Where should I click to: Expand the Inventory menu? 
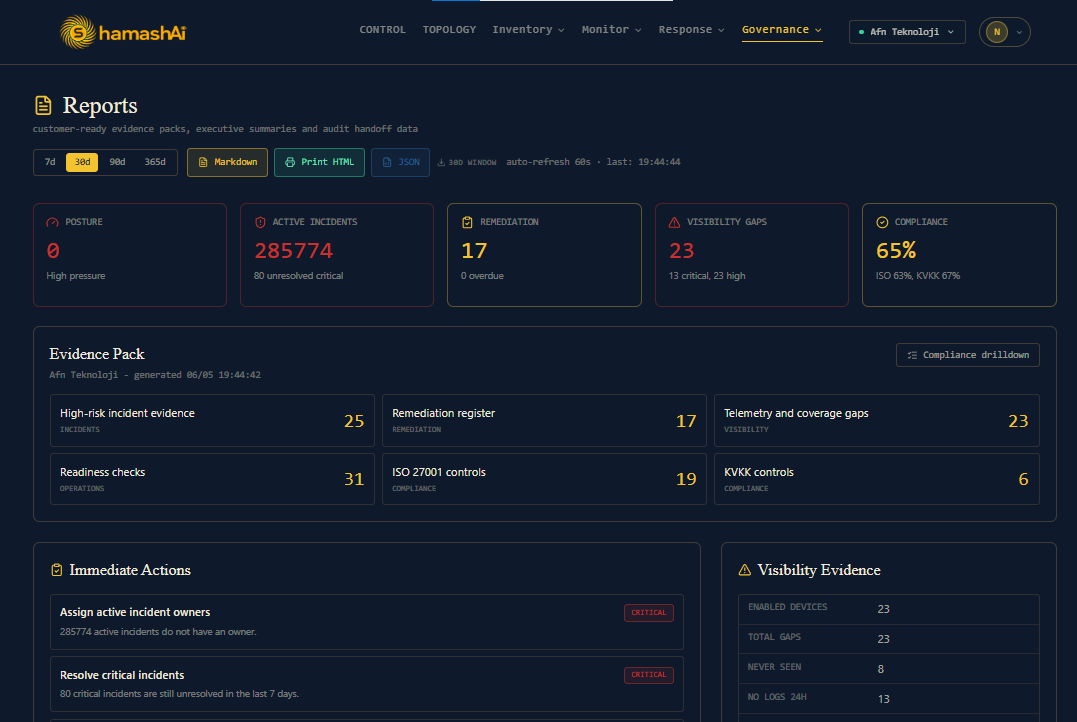(x=528, y=30)
